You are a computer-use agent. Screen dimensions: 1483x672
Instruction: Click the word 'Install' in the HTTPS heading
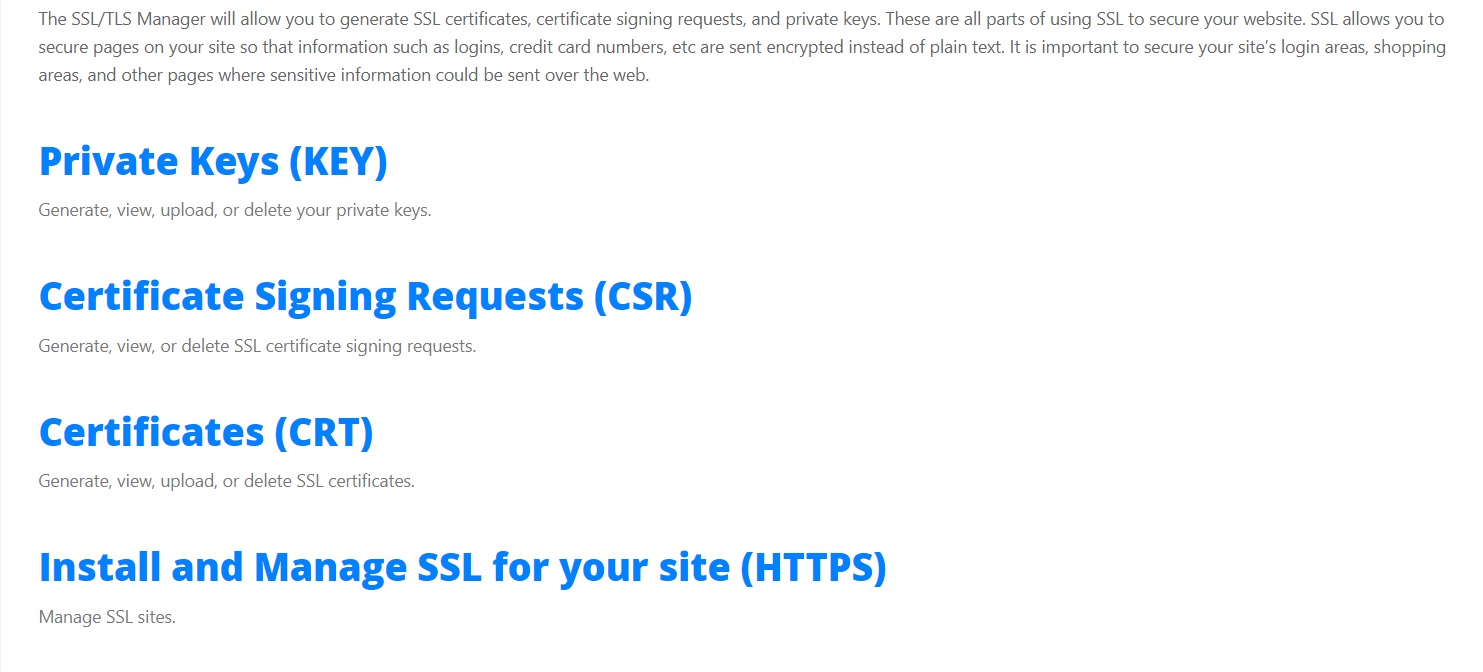click(x=100, y=566)
